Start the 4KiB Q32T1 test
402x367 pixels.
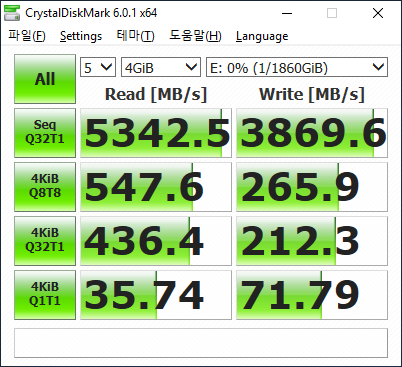coord(45,241)
